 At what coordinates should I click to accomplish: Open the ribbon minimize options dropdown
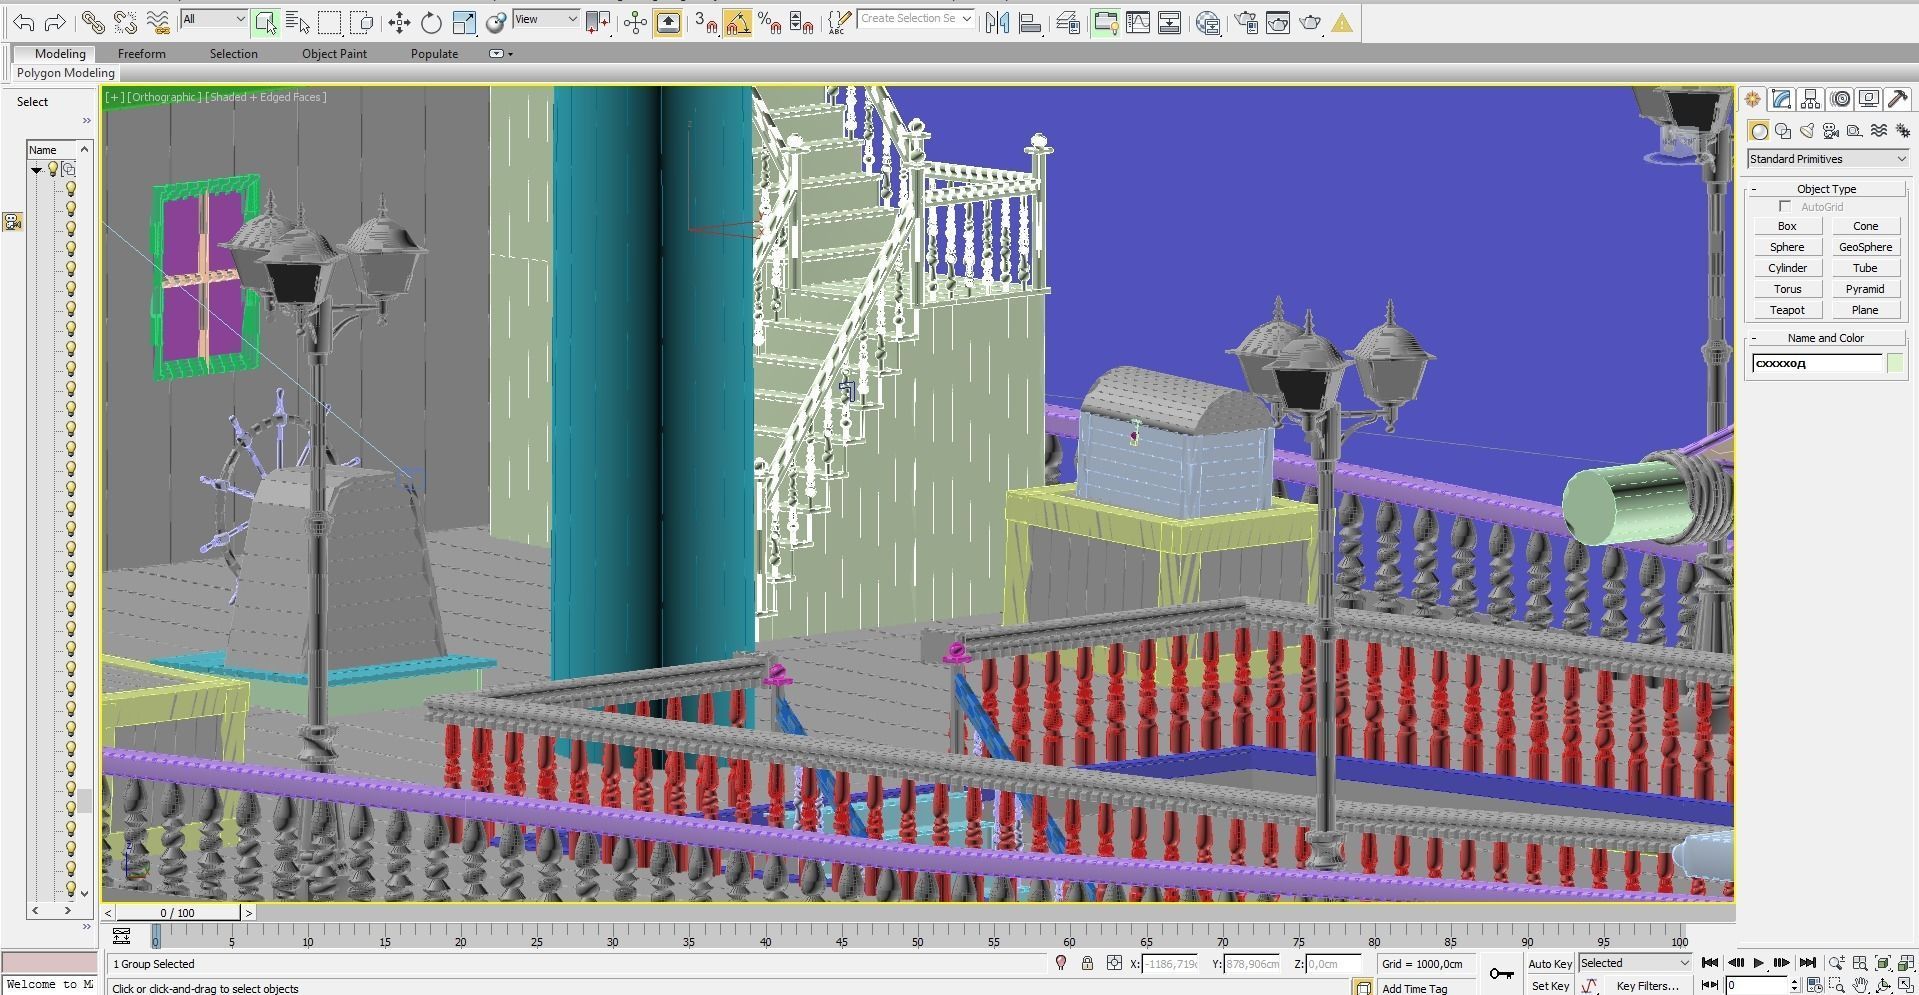pyautogui.click(x=500, y=54)
